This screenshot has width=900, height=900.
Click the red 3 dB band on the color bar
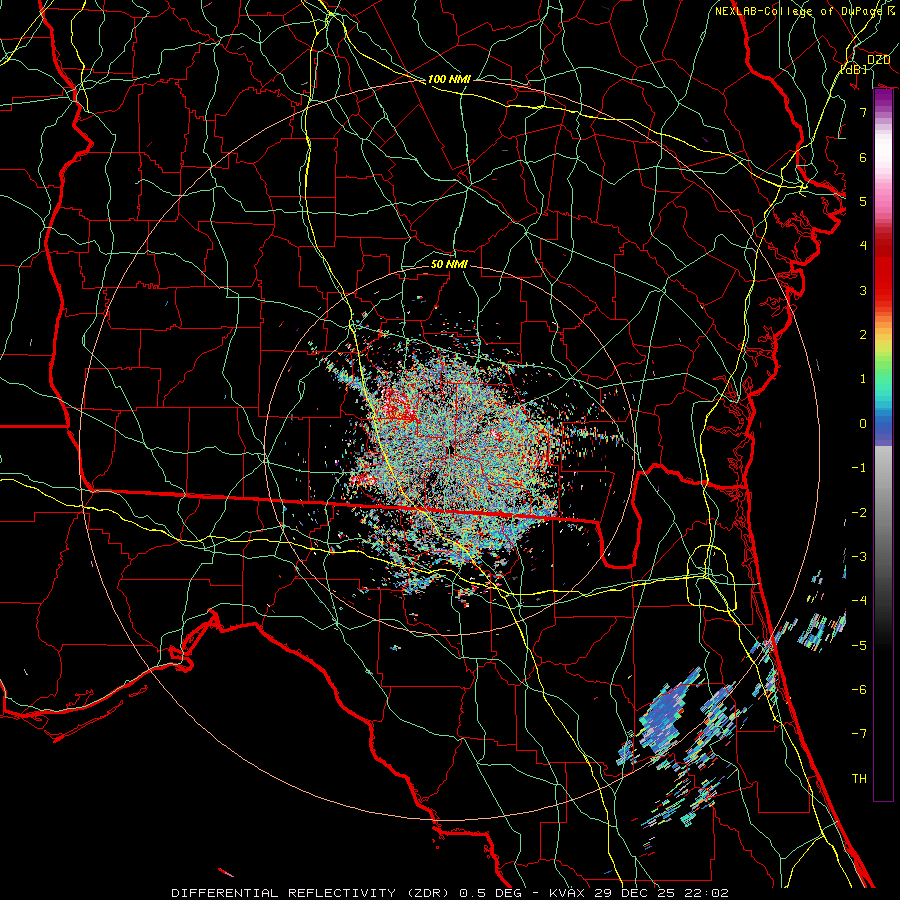click(x=883, y=290)
